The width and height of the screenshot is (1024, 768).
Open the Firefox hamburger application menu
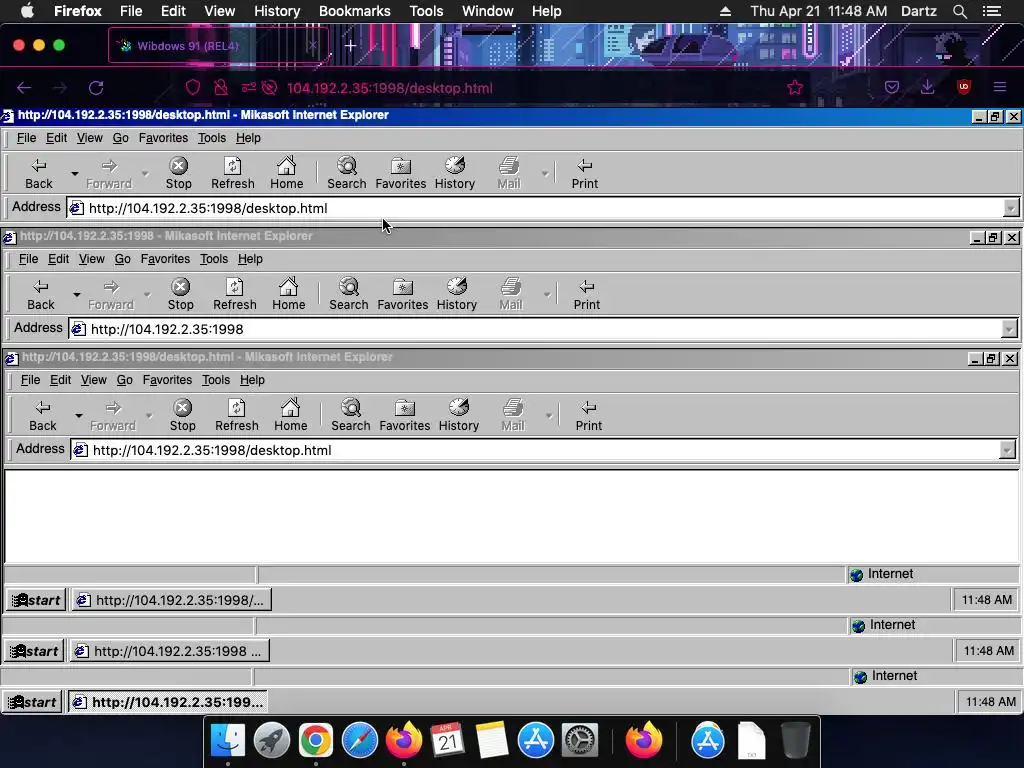(1000, 87)
